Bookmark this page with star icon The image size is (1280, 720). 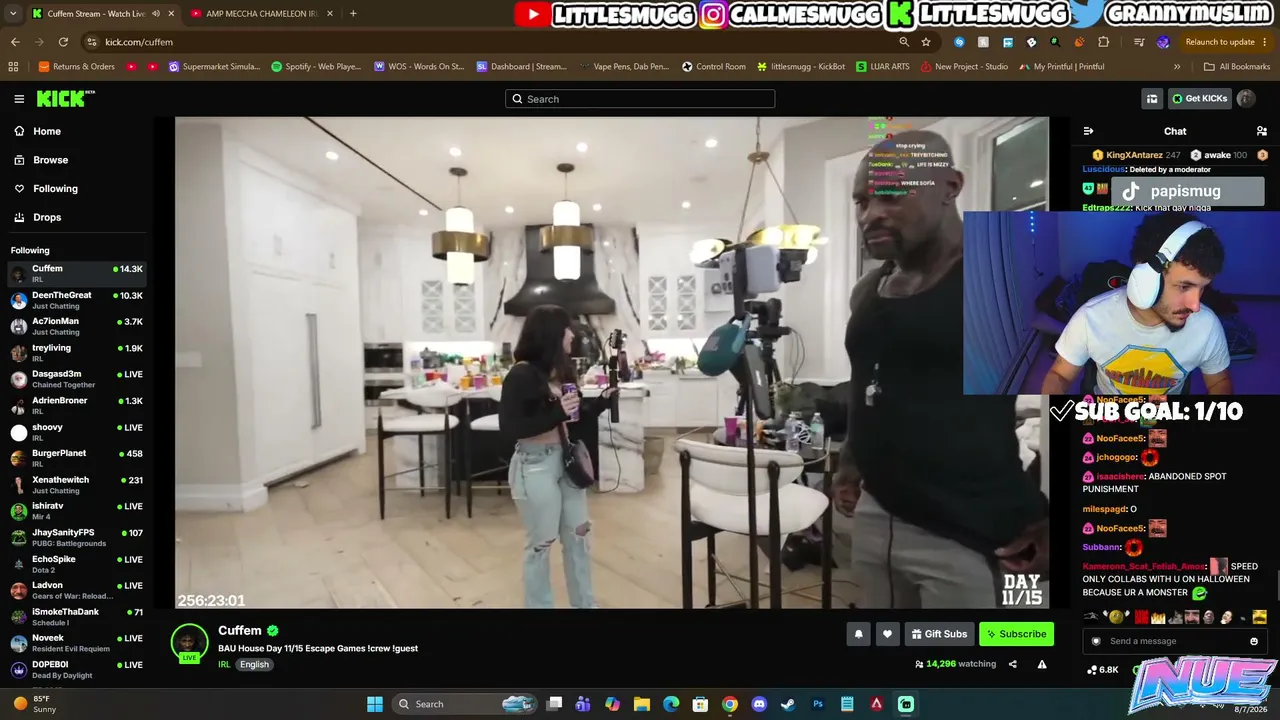[926, 42]
